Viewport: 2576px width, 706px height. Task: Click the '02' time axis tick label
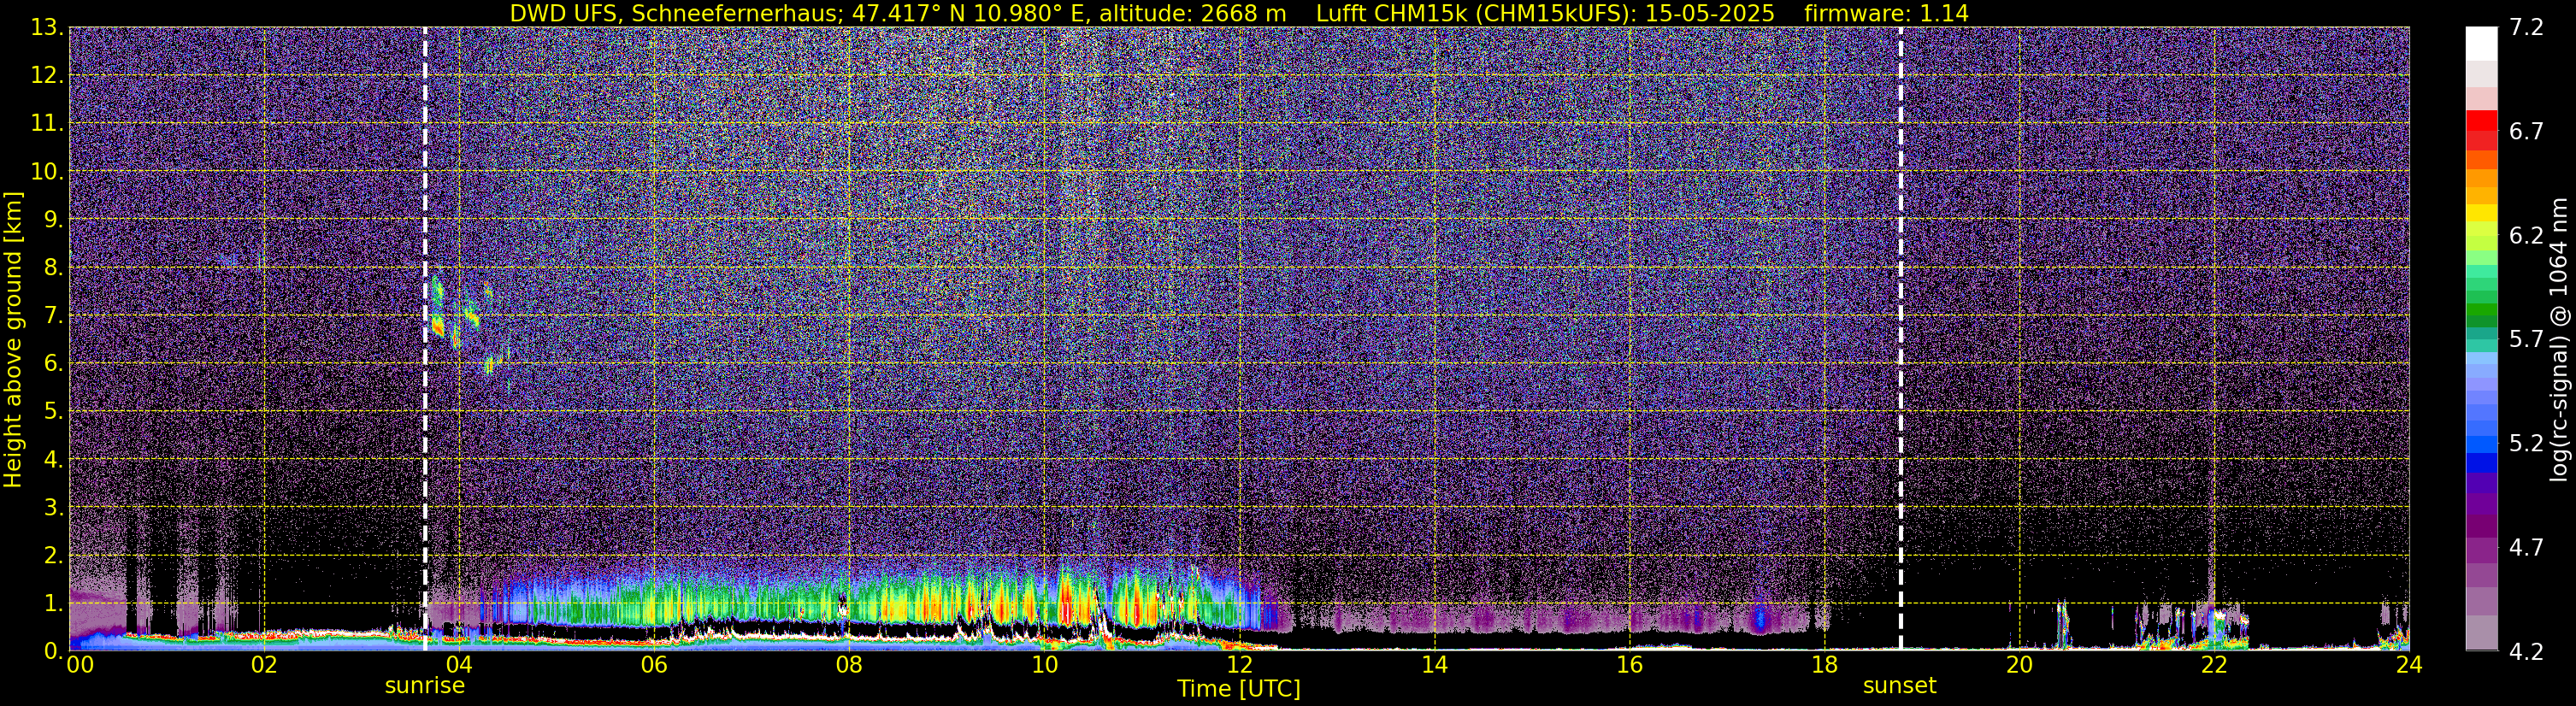coord(263,665)
